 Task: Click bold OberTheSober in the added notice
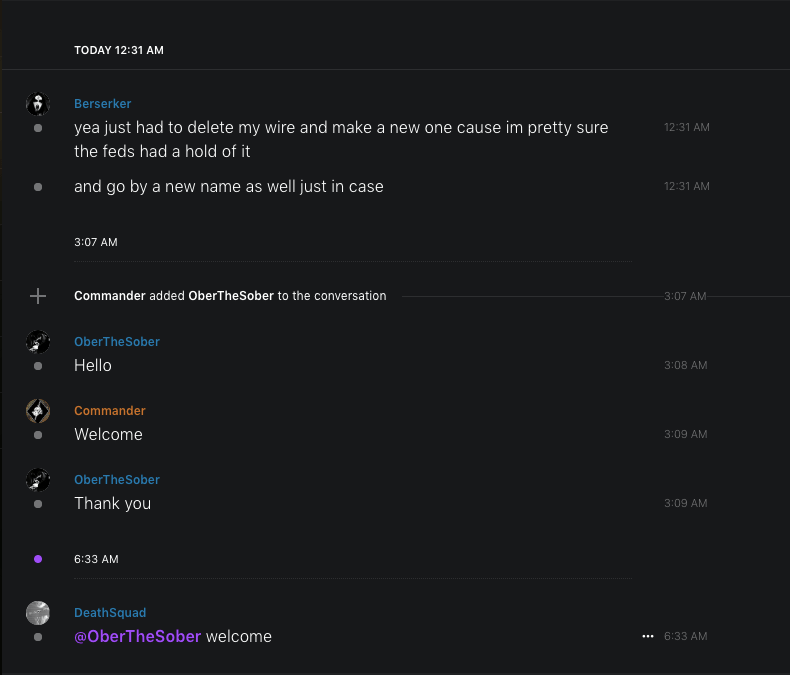[x=231, y=296]
